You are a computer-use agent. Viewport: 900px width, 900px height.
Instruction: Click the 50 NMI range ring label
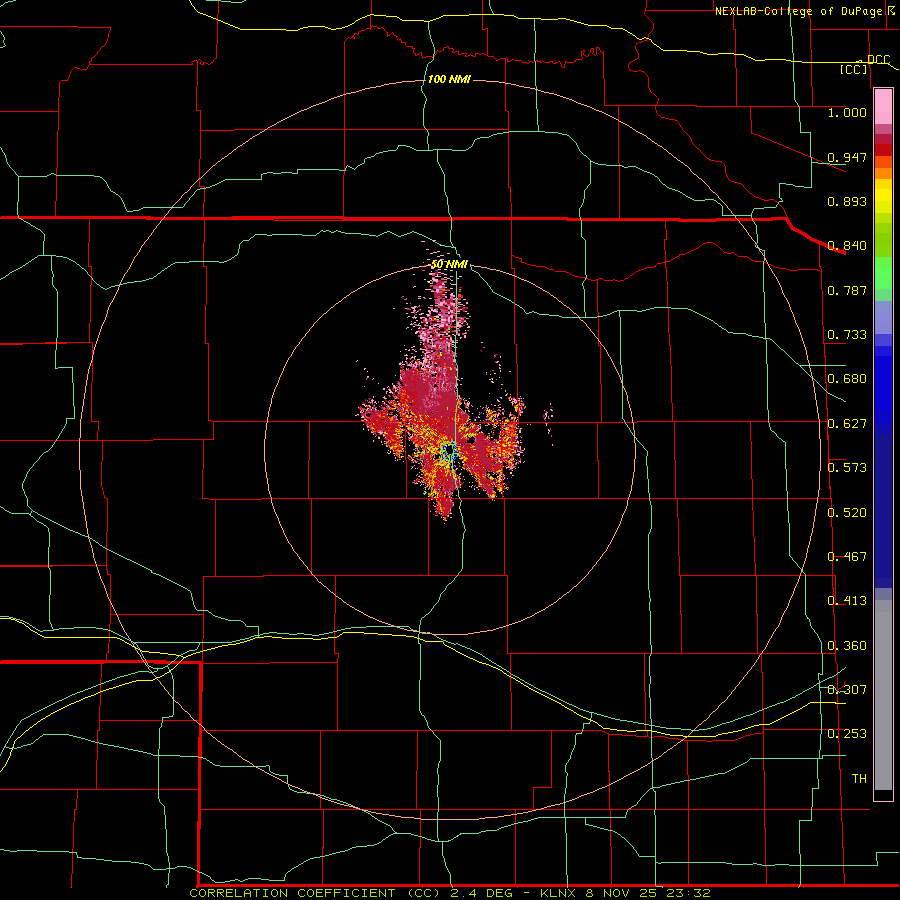[449, 264]
